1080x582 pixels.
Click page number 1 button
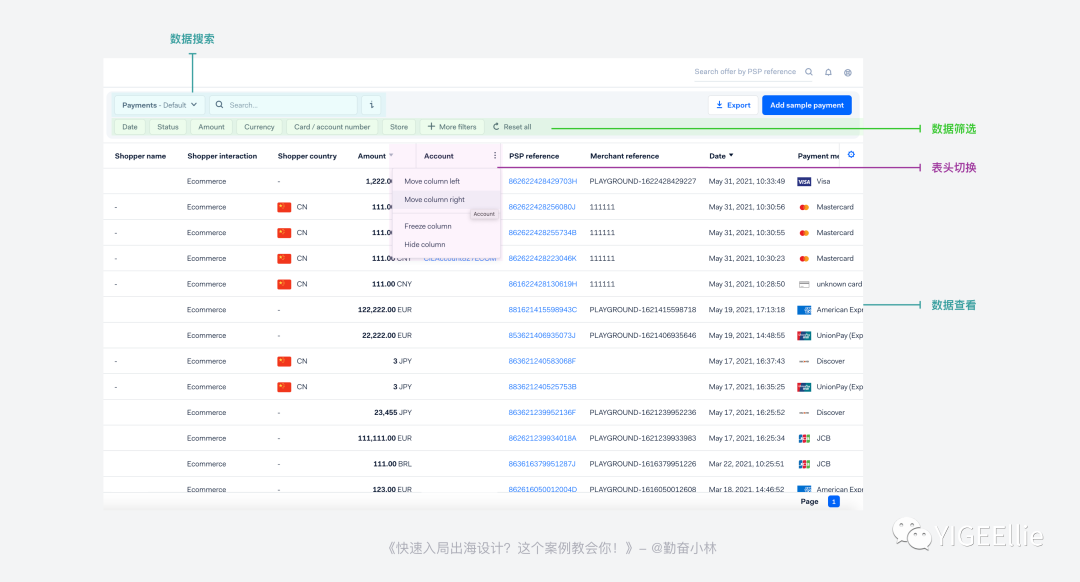click(833, 501)
